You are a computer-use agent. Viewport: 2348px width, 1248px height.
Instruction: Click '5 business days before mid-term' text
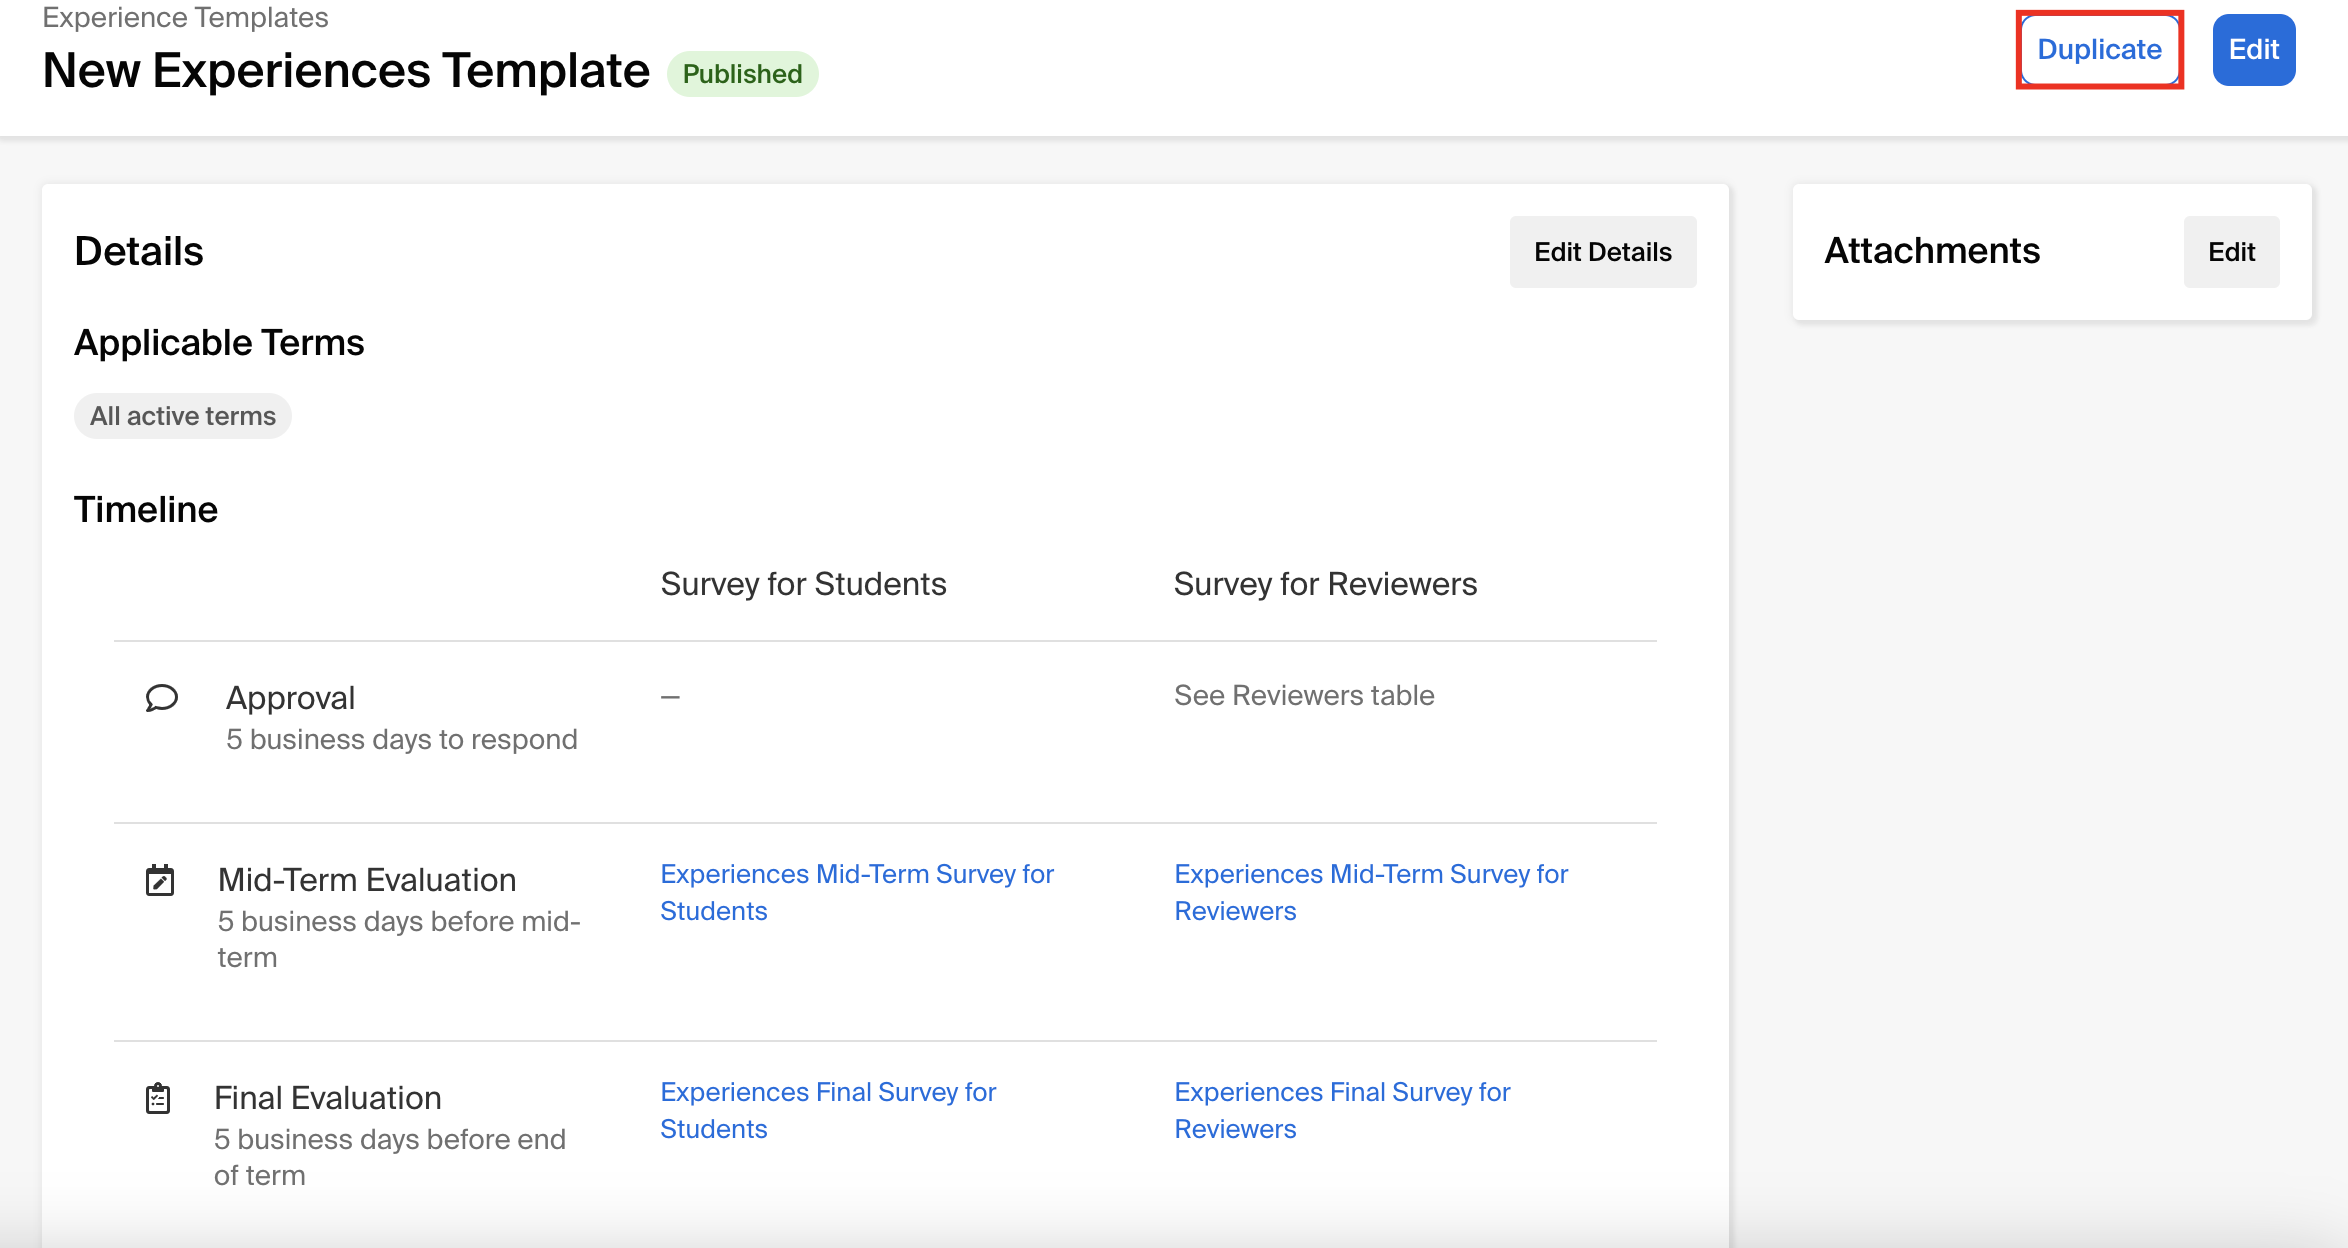[x=399, y=939]
